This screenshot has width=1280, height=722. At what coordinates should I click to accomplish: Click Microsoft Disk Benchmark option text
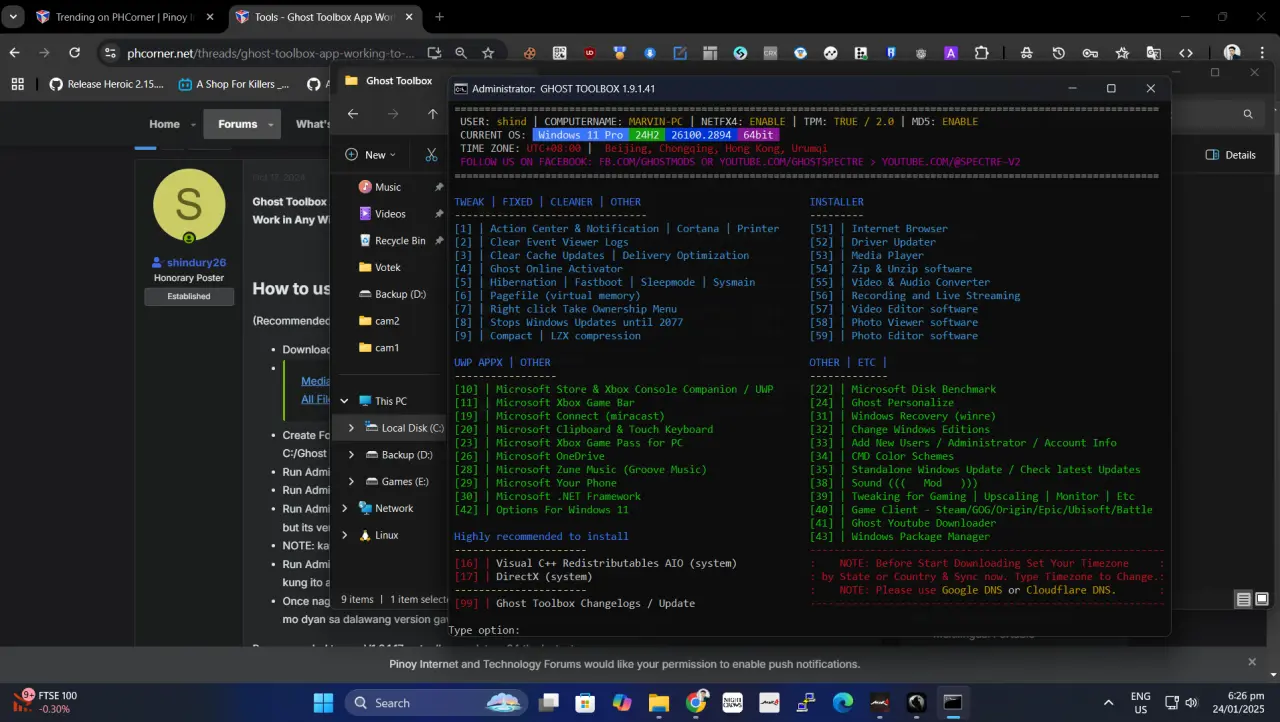pyautogui.click(x=923, y=389)
